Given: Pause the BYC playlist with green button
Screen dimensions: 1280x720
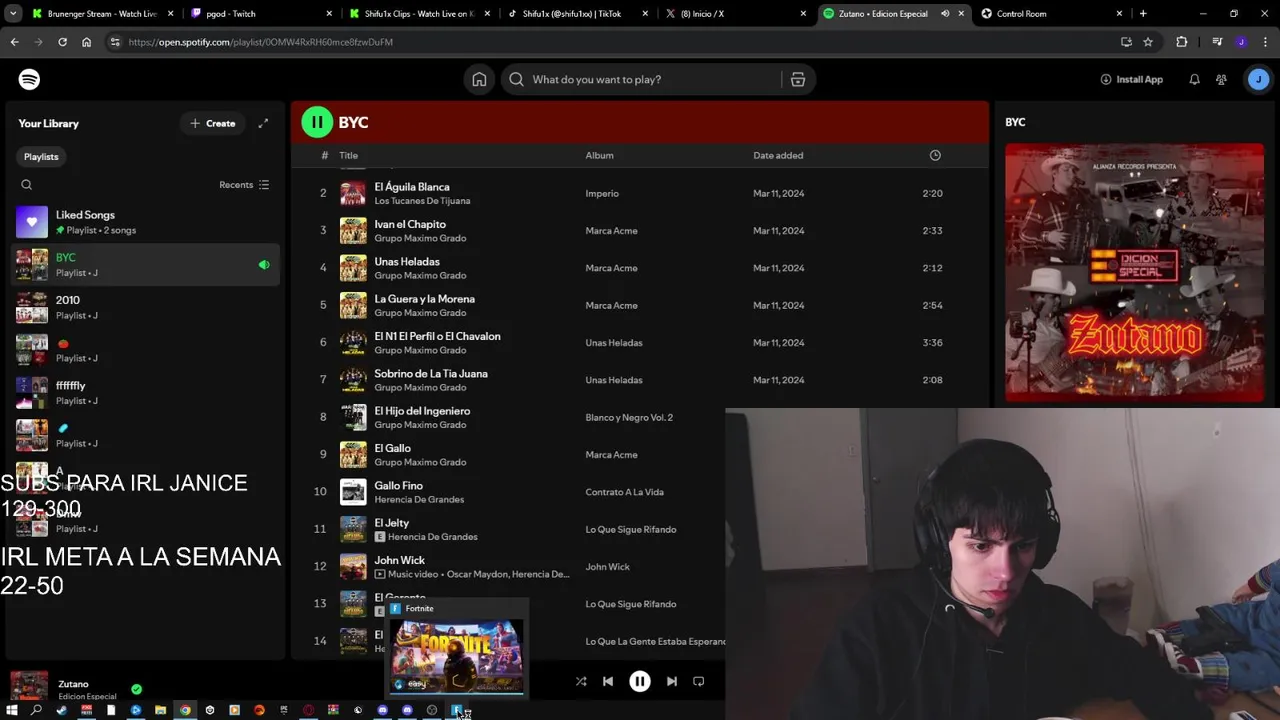Looking at the screenshot, I should pos(317,122).
